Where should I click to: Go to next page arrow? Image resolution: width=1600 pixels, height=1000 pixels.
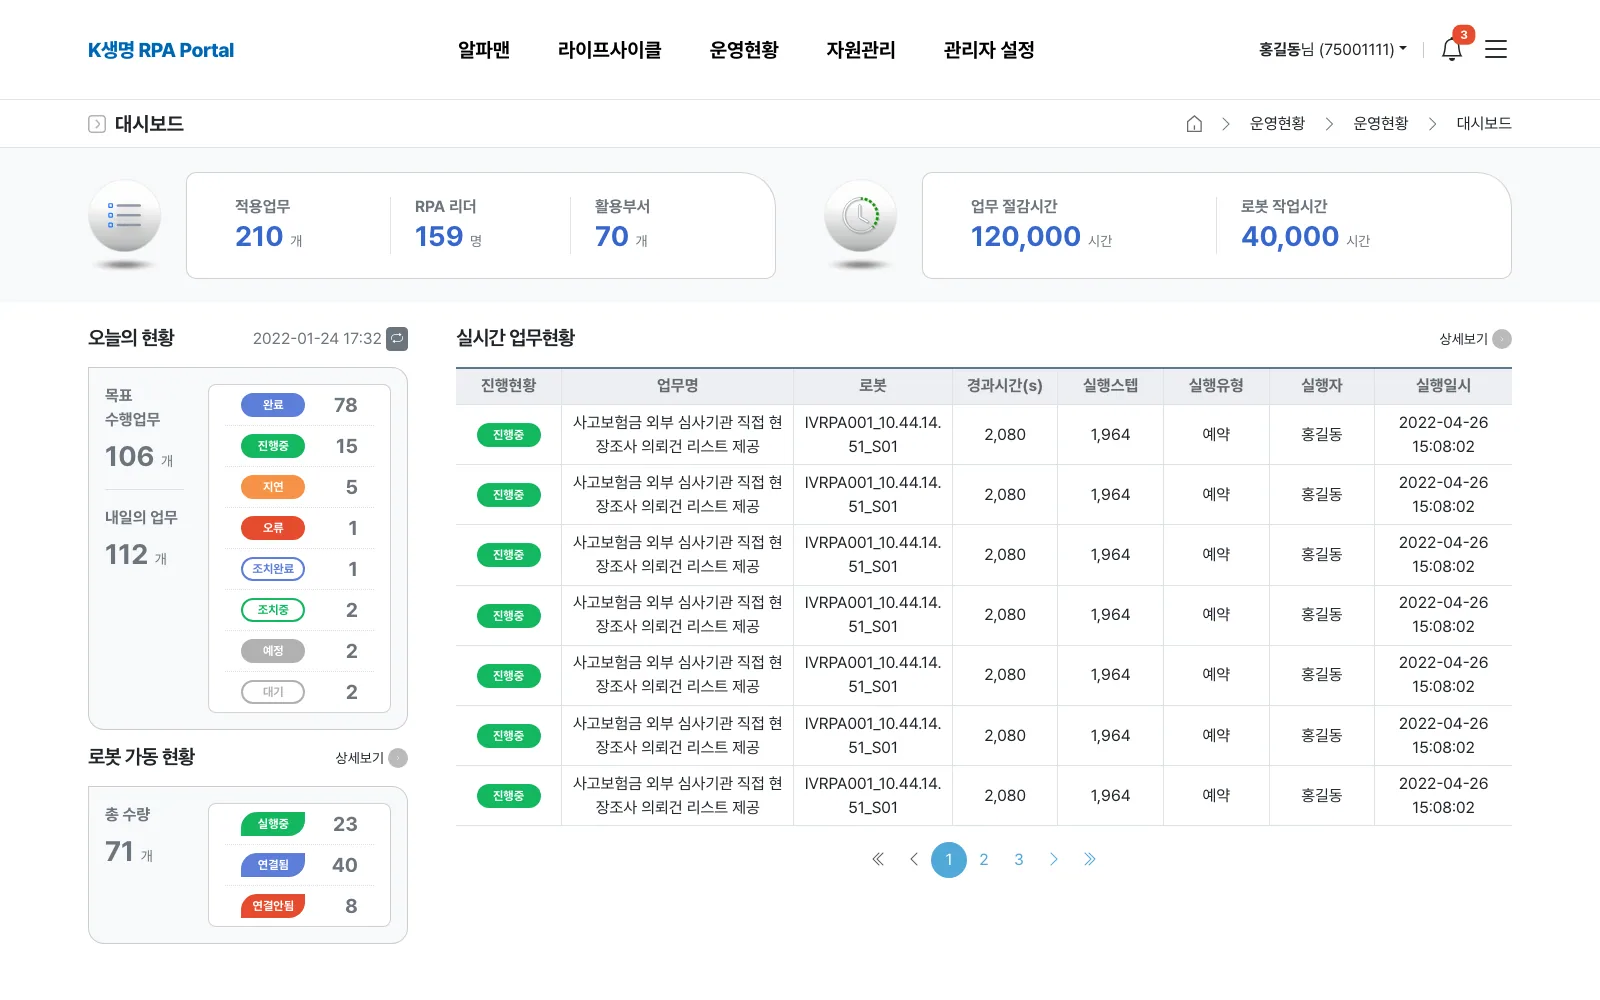pos(1054,859)
